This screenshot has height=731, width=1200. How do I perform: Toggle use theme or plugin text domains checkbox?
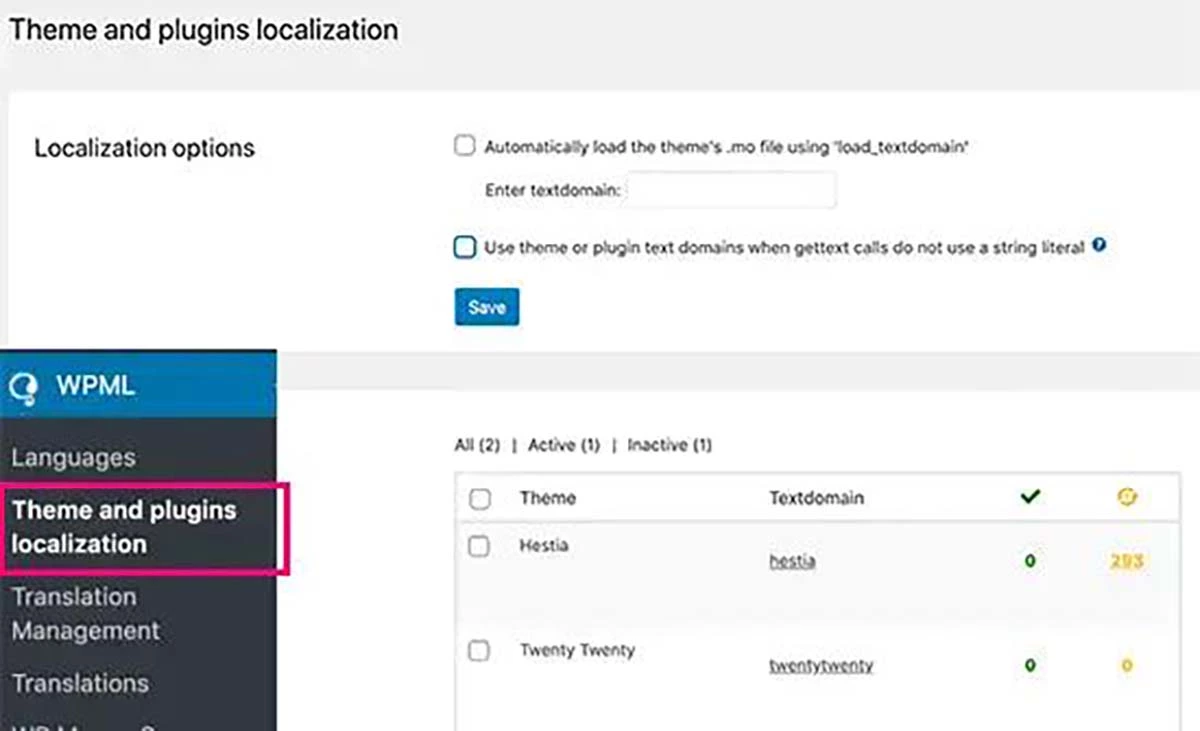coord(464,247)
